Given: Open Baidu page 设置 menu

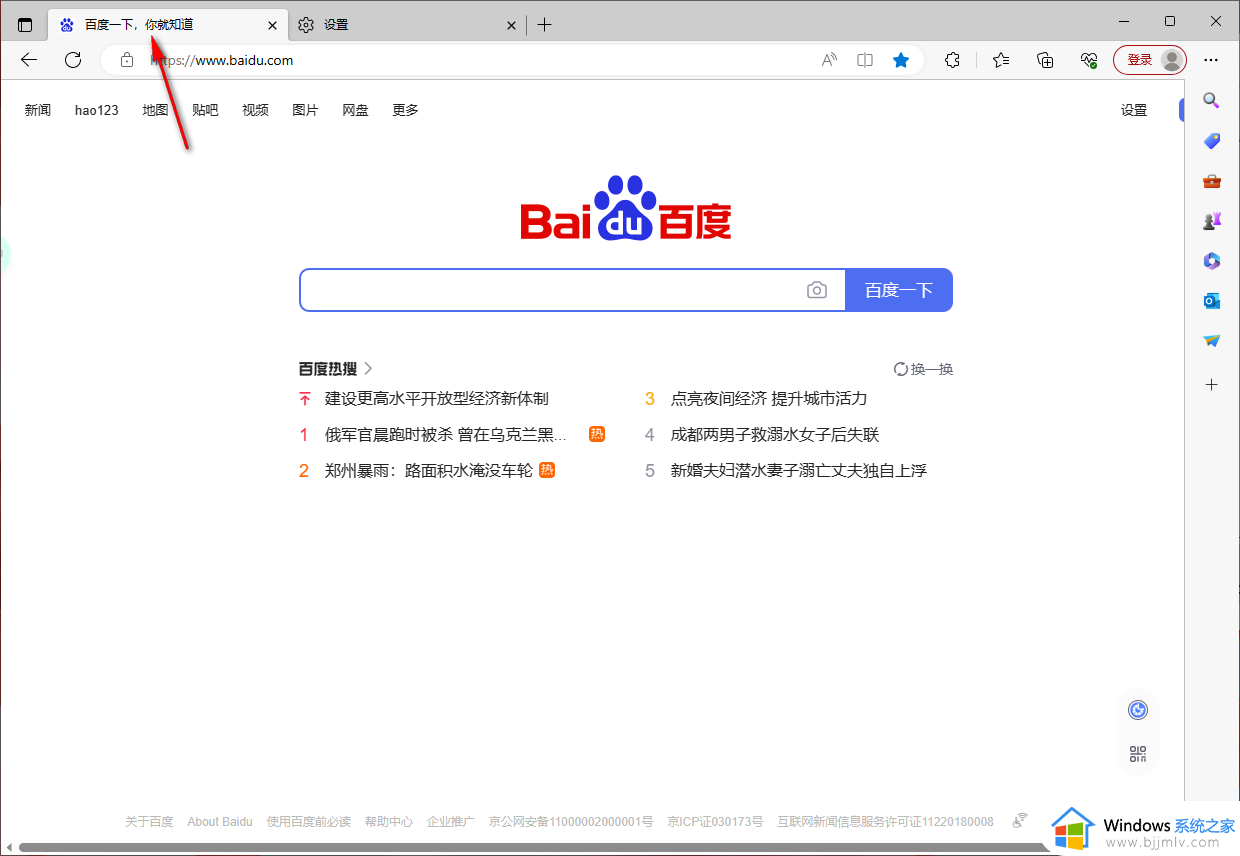Looking at the screenshot, I should pyautogui.click(x=1134, y=110).
